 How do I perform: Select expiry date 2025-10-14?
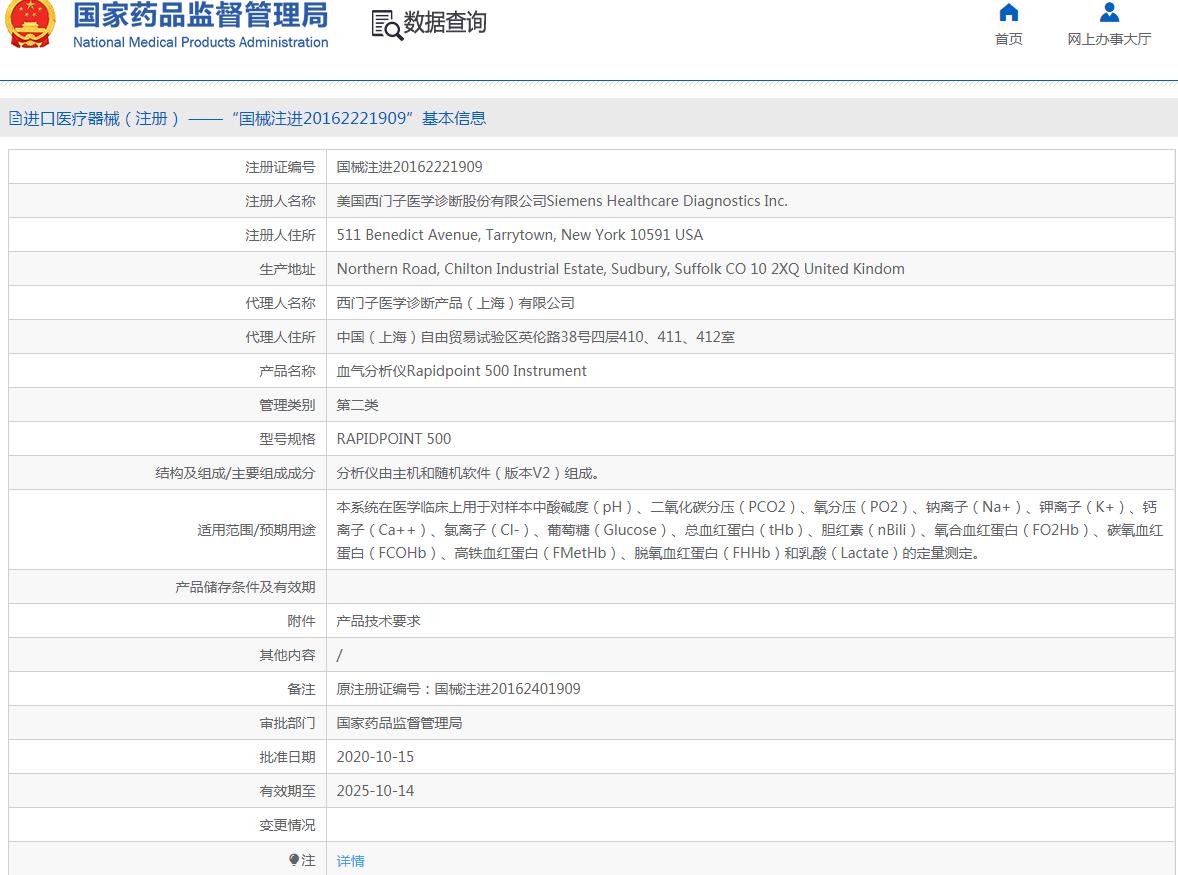point(376,791)
